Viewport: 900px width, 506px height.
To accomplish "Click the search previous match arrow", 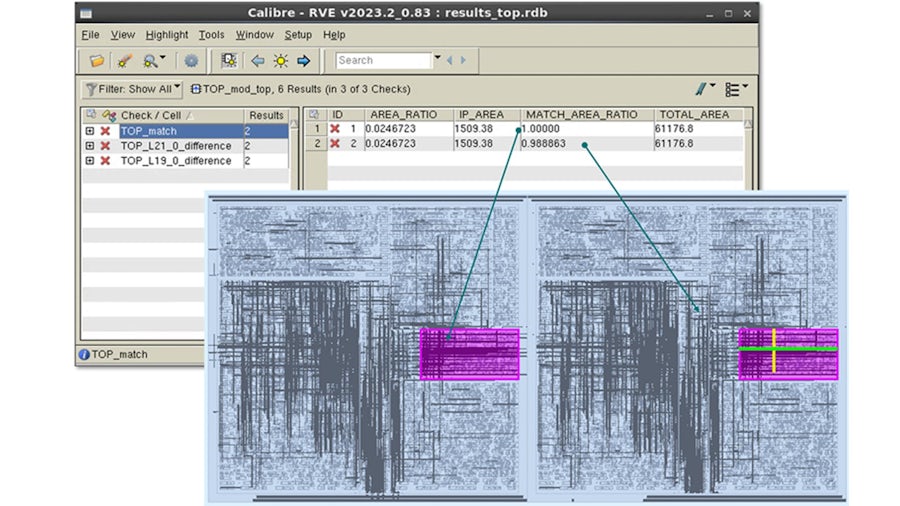I will tap(449, 60).
